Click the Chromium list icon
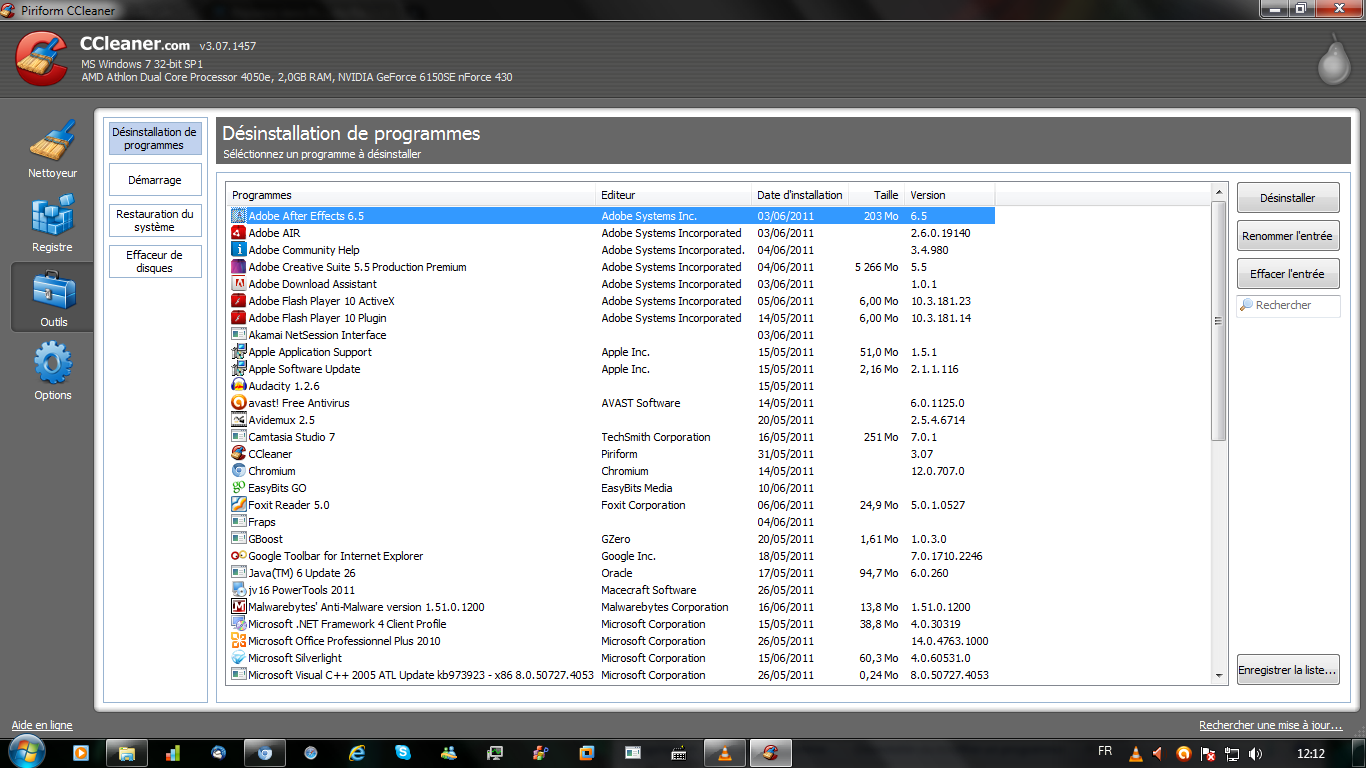The image size is (1366, 768). pos(239,471)
